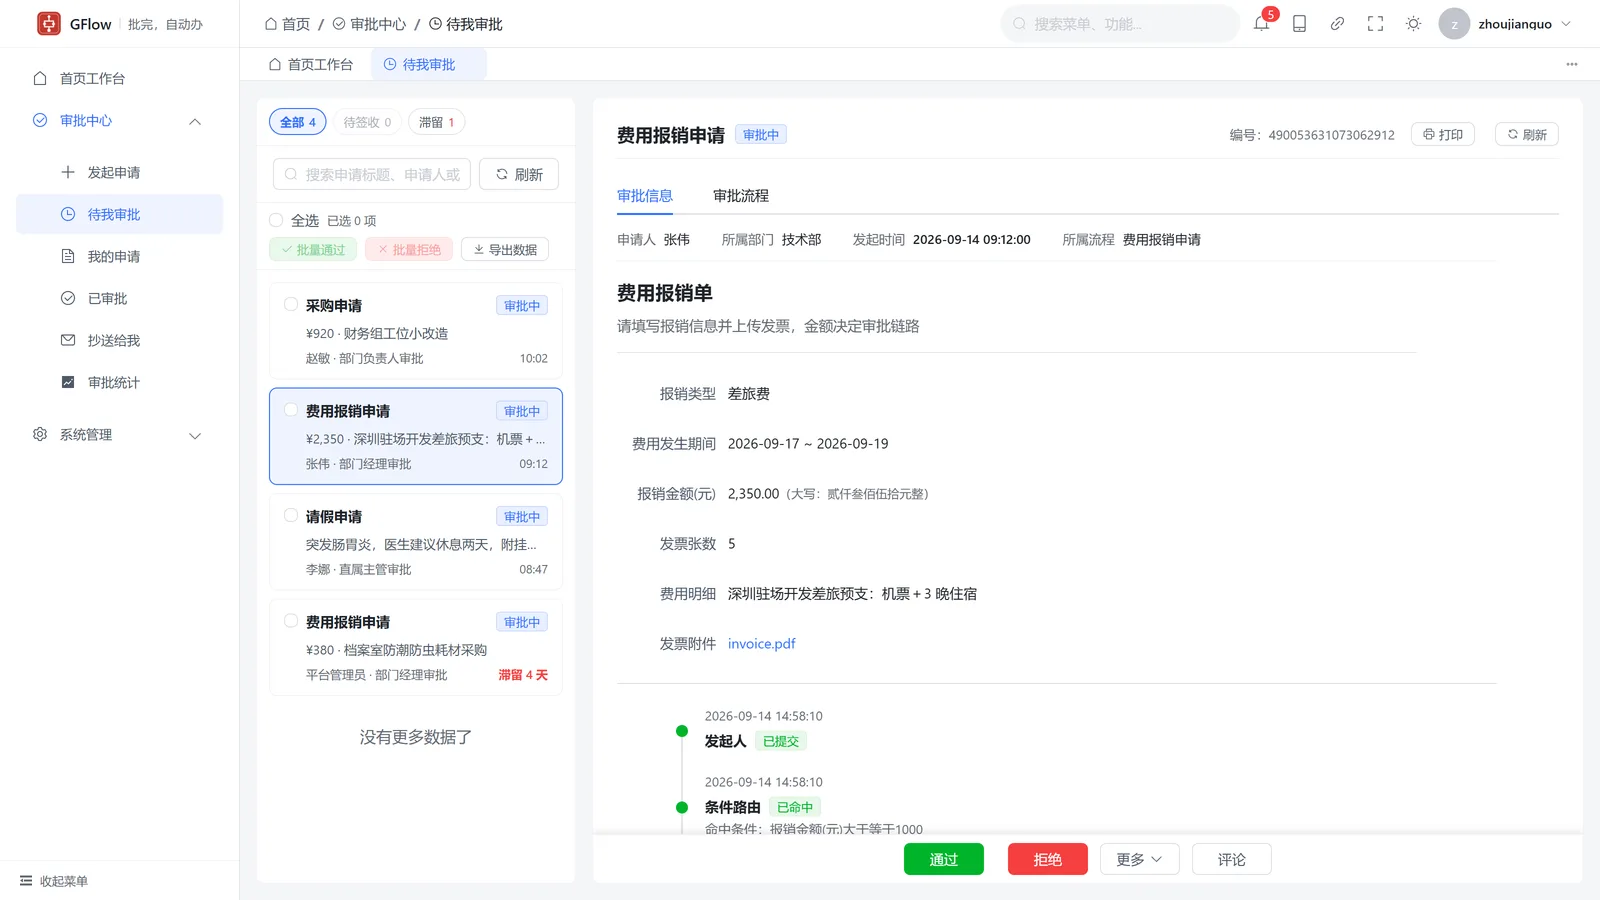
Task: Toggle fullscreen mode icon
Action: 1375,23
